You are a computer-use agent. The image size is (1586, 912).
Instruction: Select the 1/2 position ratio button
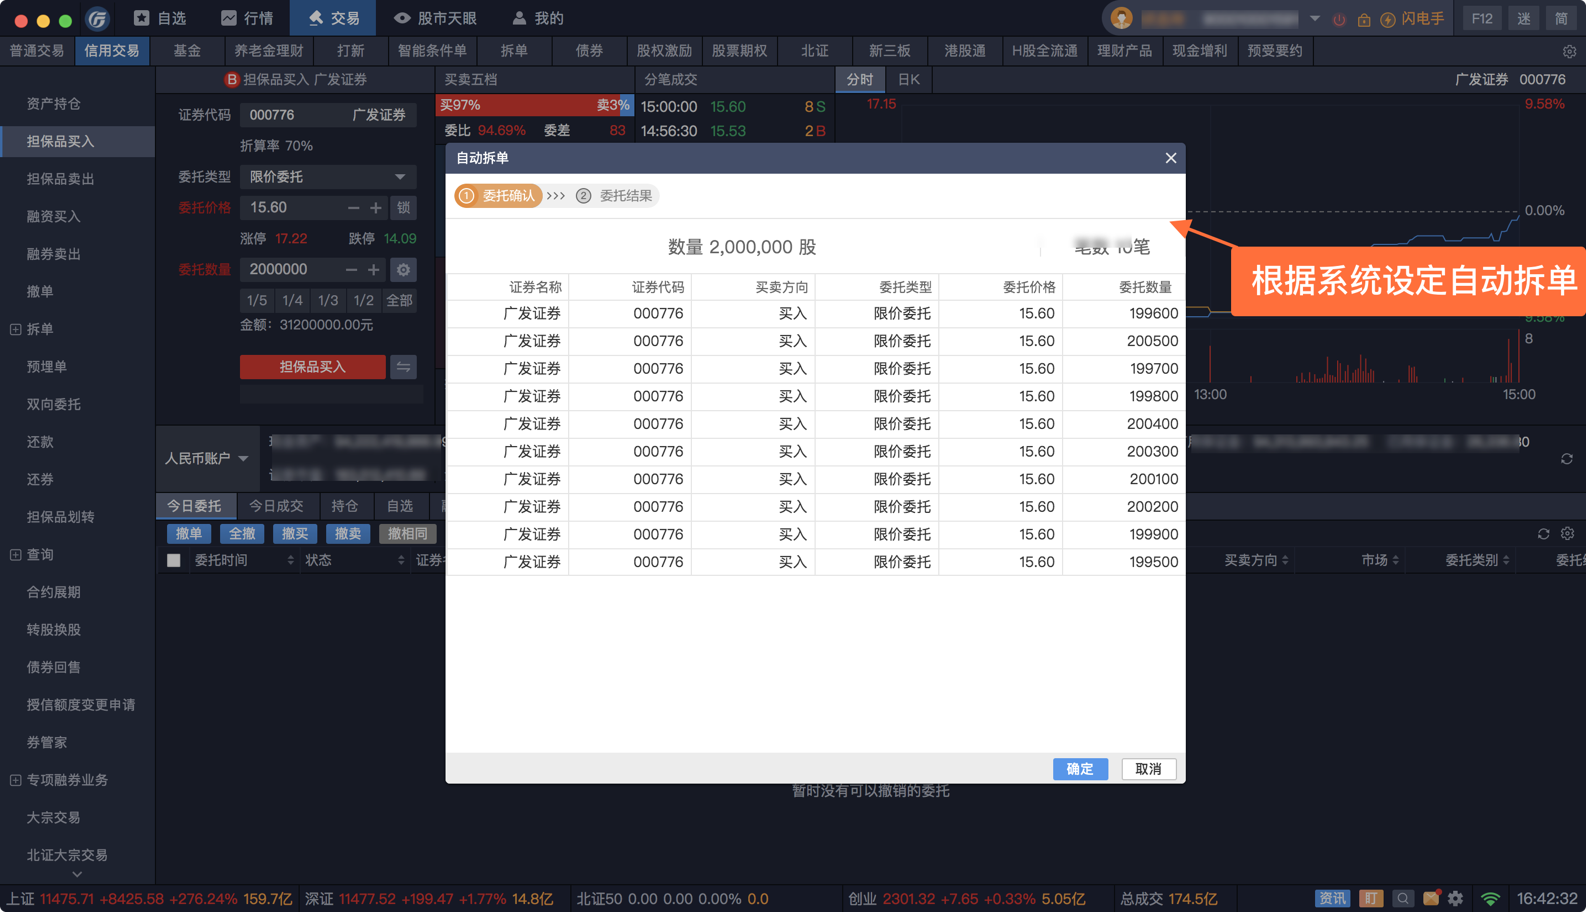tap(363, 300)
